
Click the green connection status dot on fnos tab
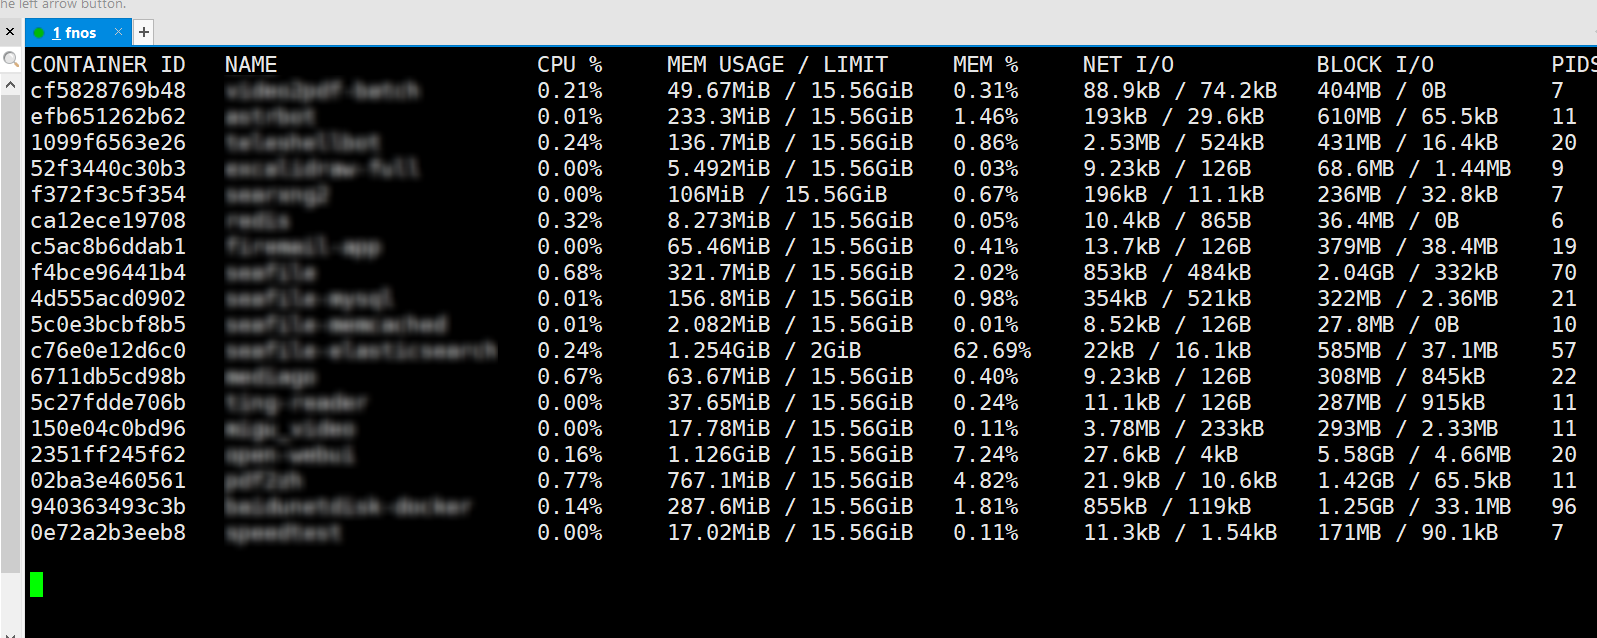[39, 33]
